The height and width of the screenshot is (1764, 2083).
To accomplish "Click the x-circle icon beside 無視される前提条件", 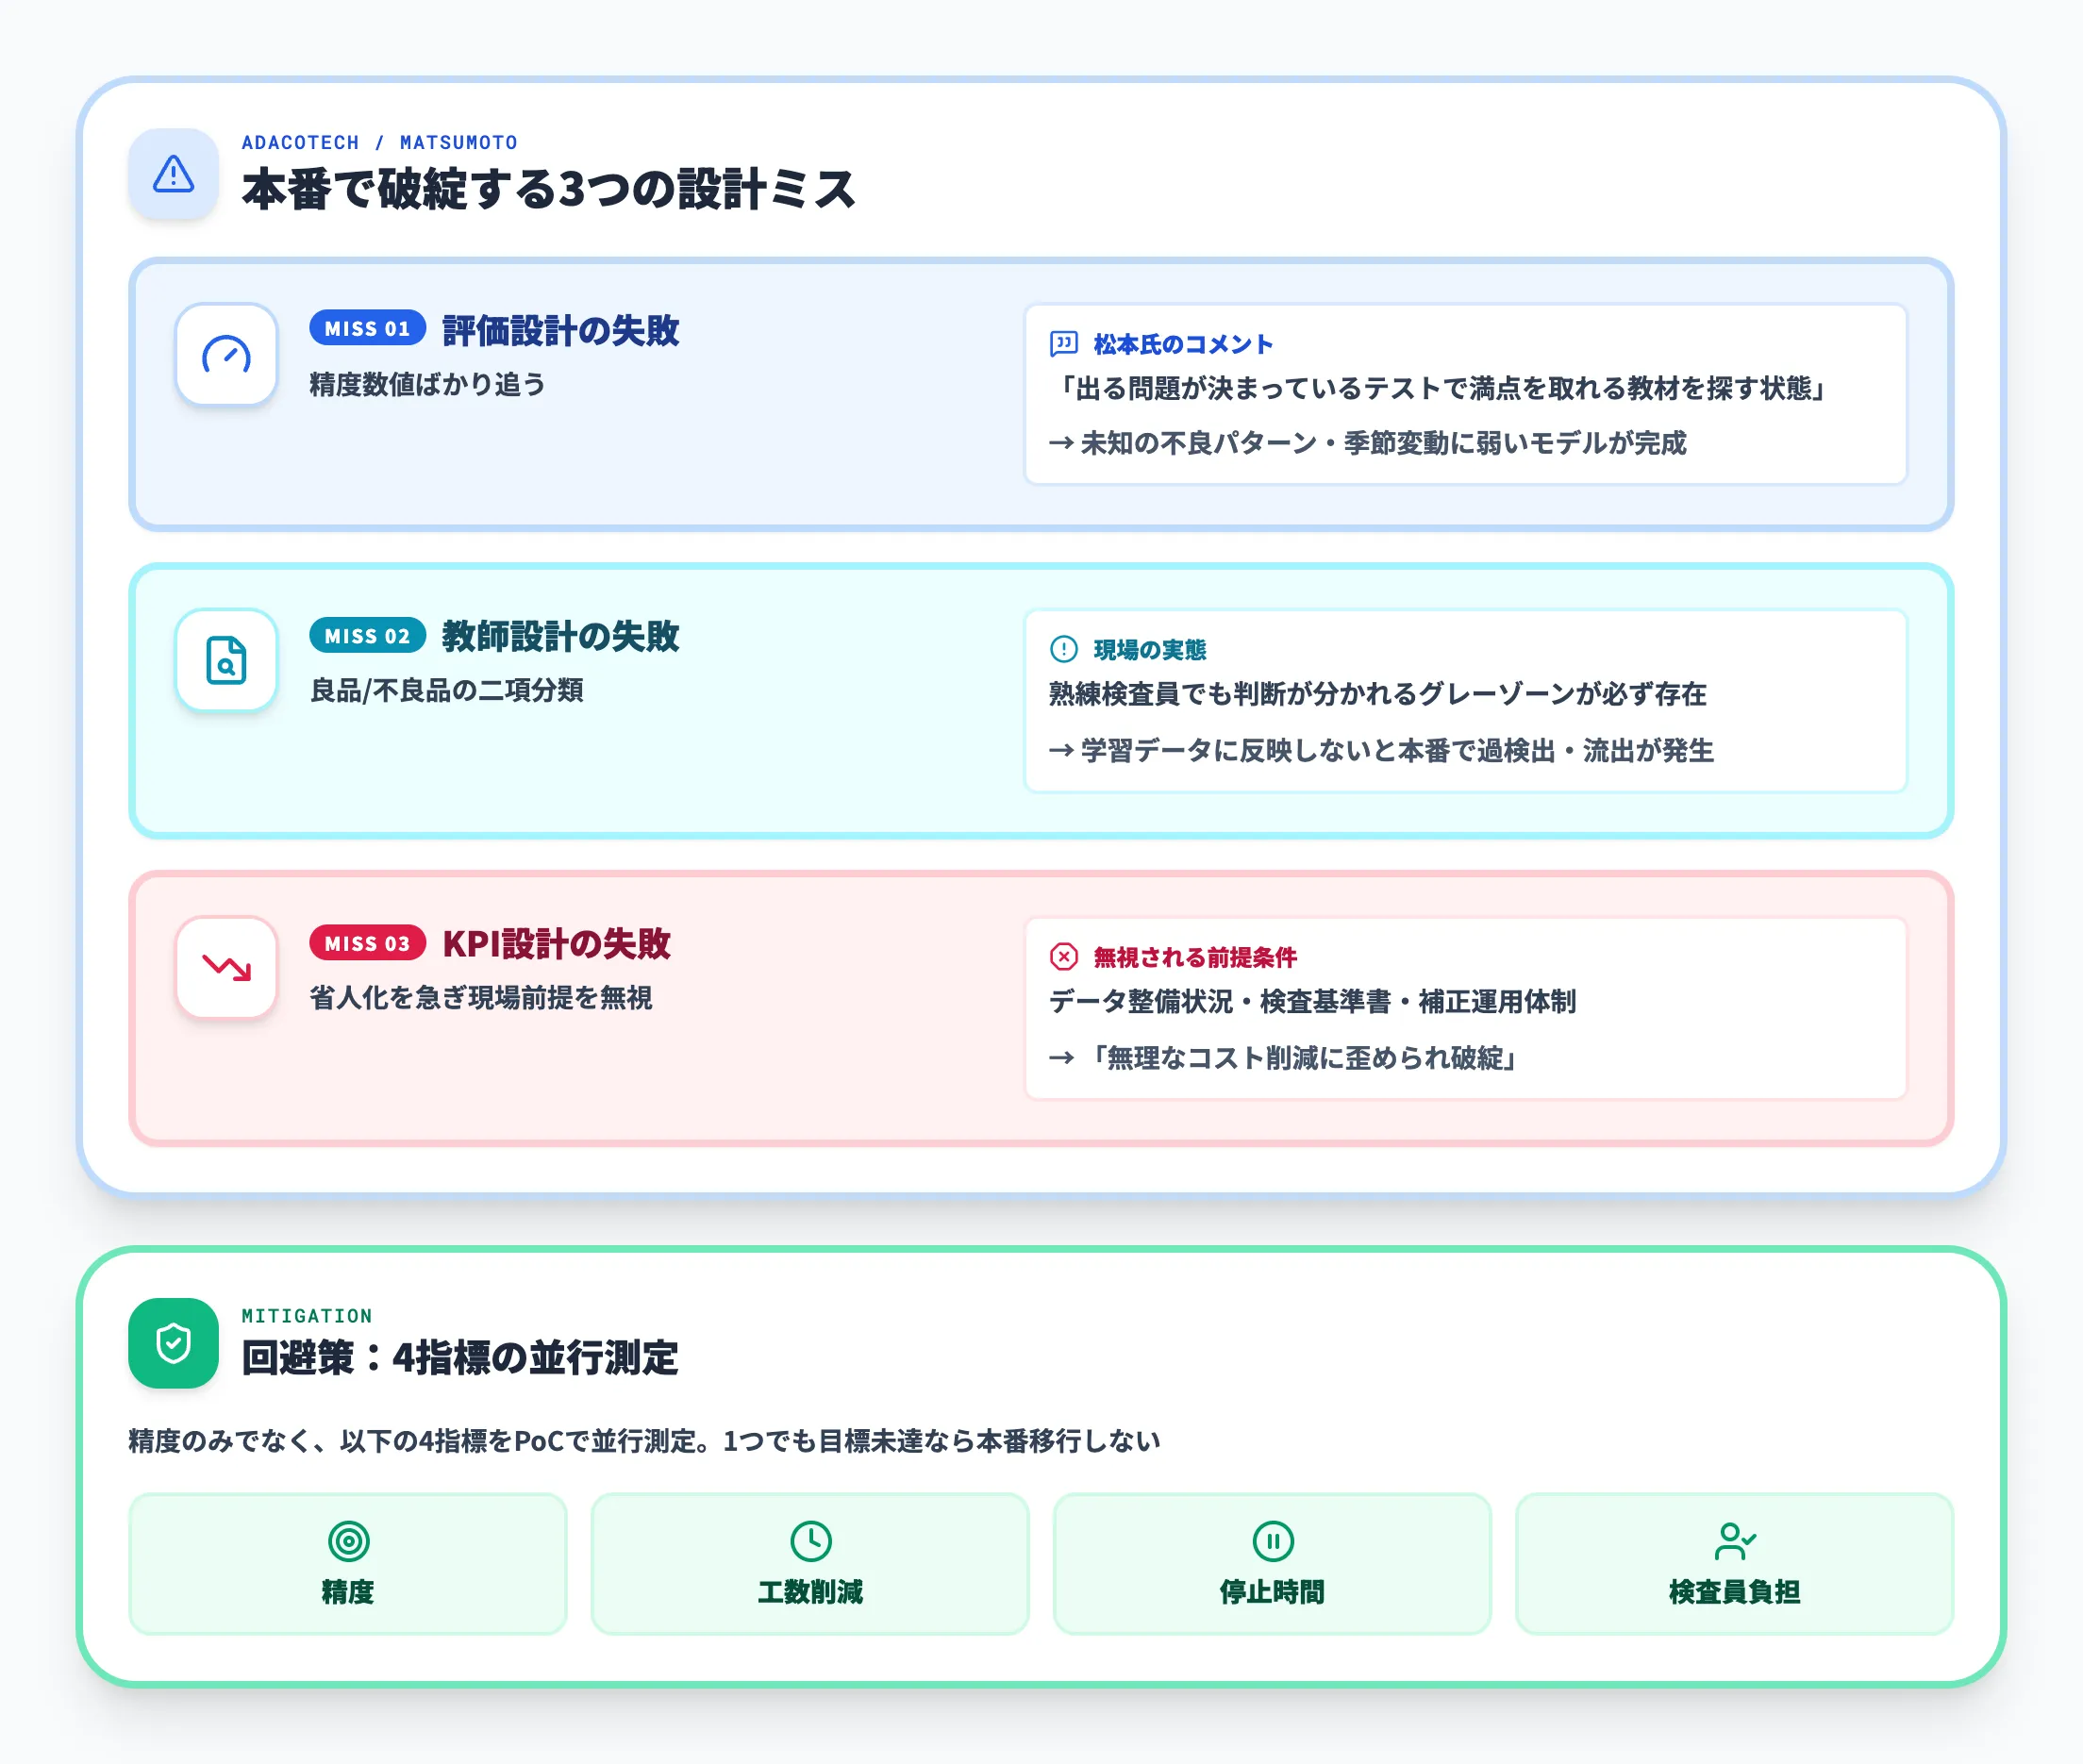I will [x=1063, y=957].
